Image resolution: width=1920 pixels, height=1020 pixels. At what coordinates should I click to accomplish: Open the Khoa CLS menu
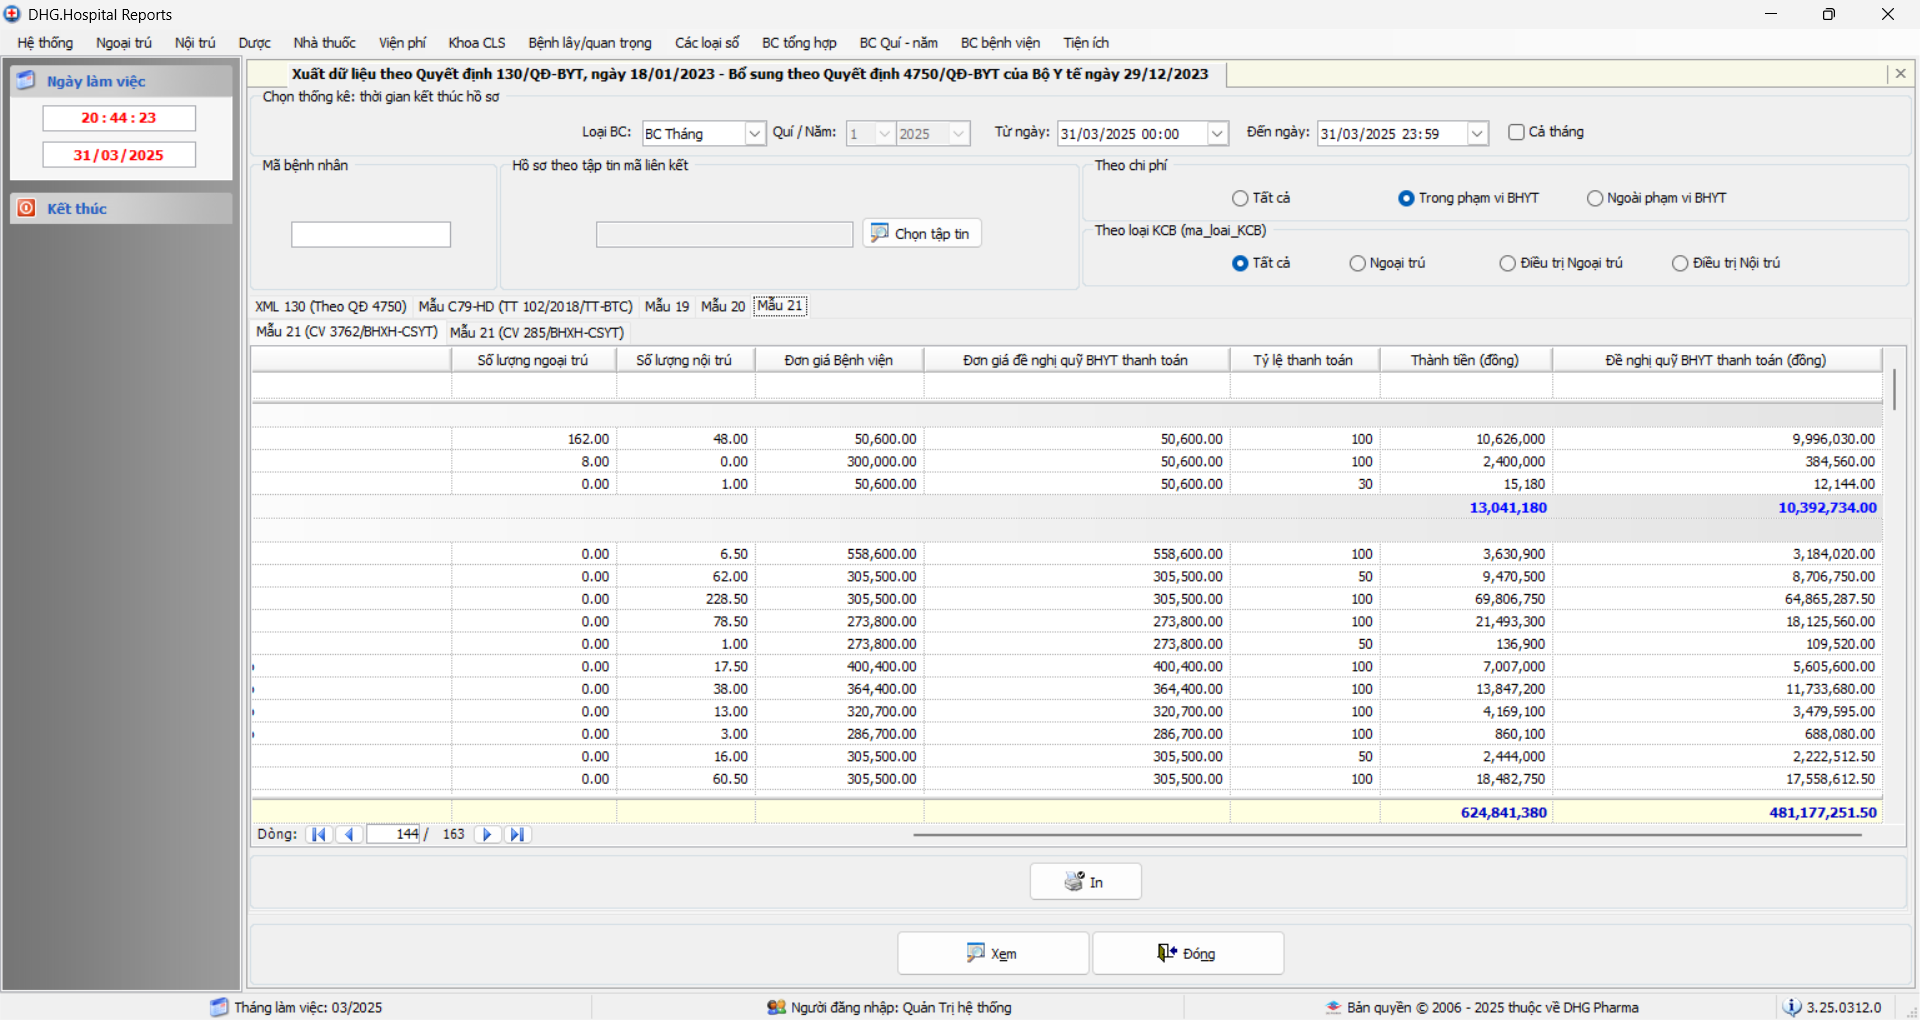477,43
